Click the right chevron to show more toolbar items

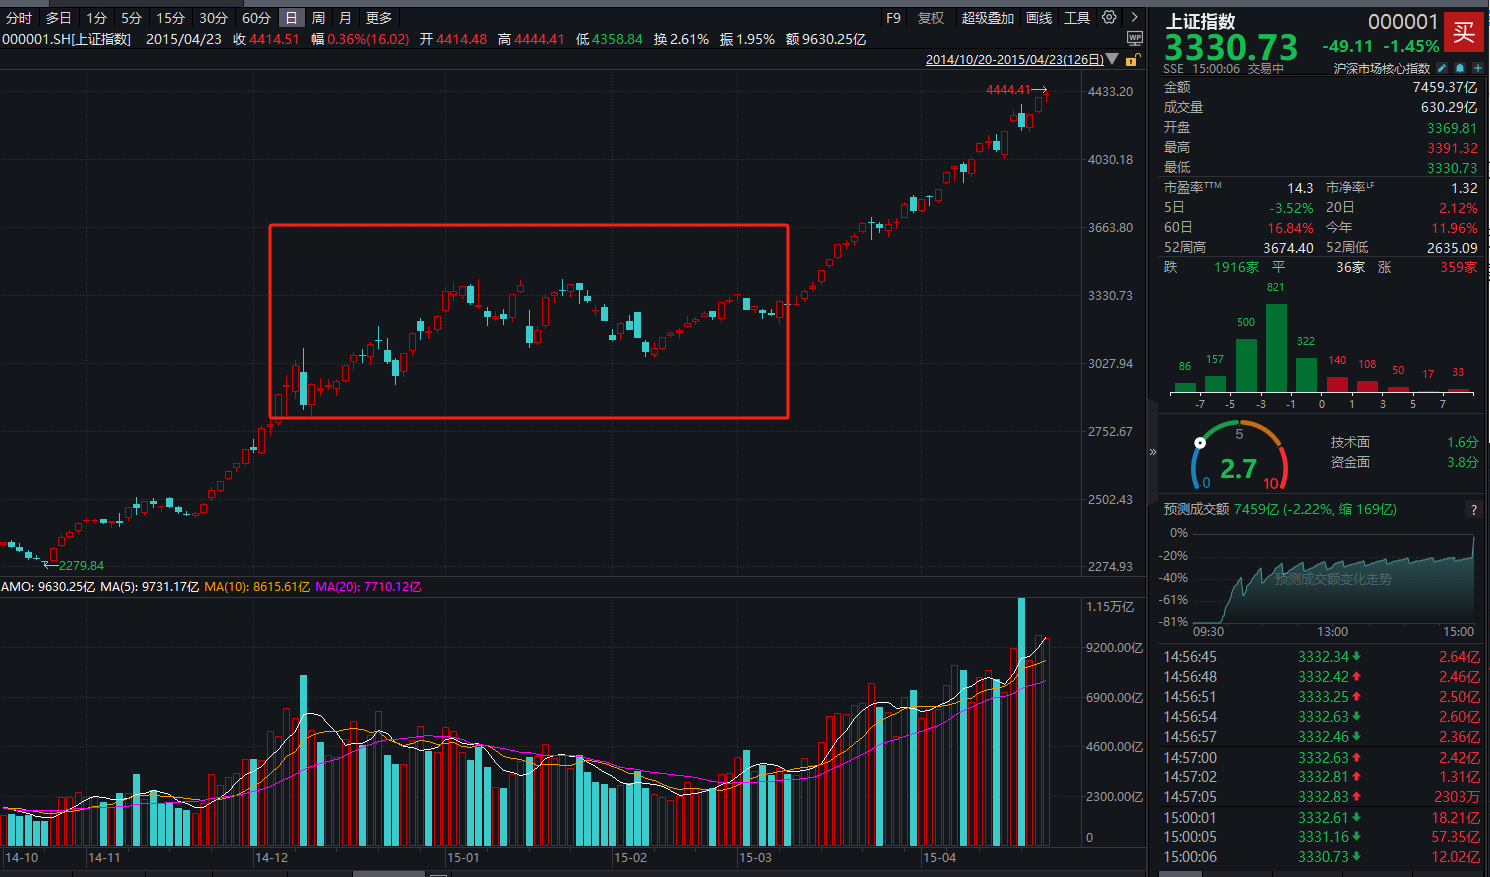(1134, 17)
